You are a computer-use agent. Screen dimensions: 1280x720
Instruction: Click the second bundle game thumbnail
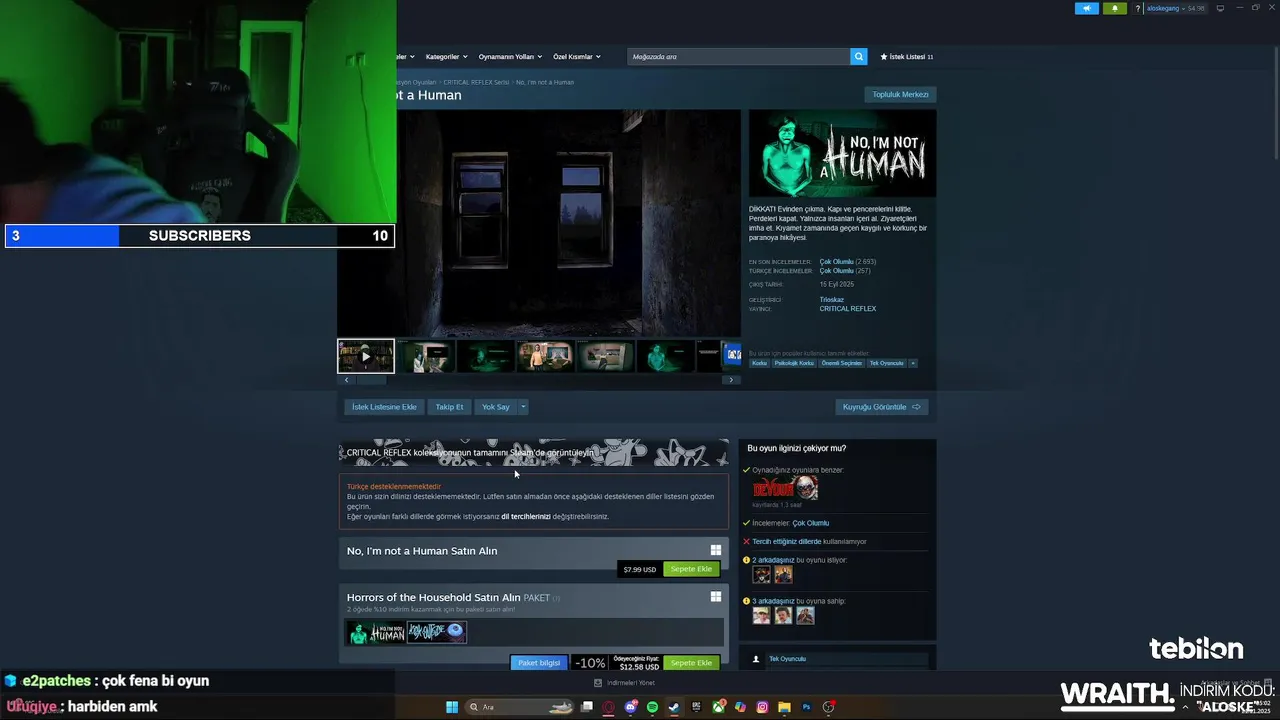[x=437, y=632]
